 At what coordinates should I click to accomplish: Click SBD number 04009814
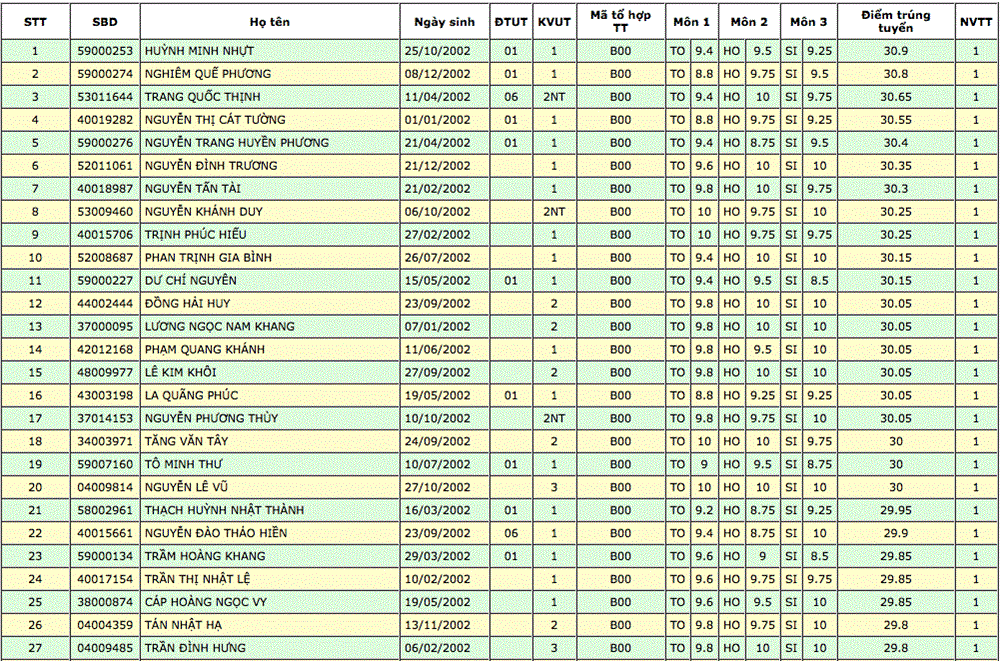click(104, 488)
